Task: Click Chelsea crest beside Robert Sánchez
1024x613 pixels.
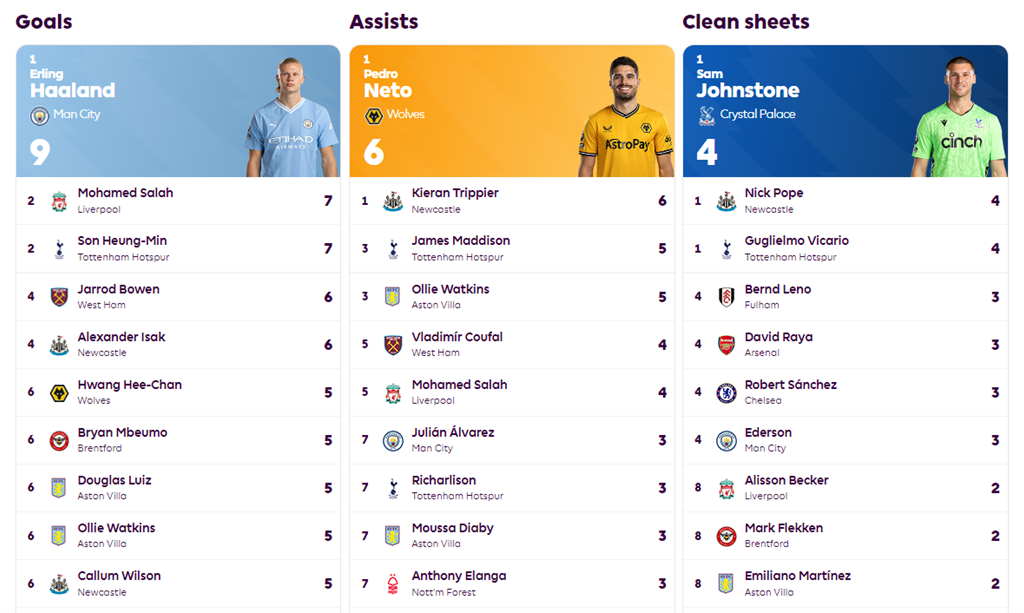Action: (726, 392)
